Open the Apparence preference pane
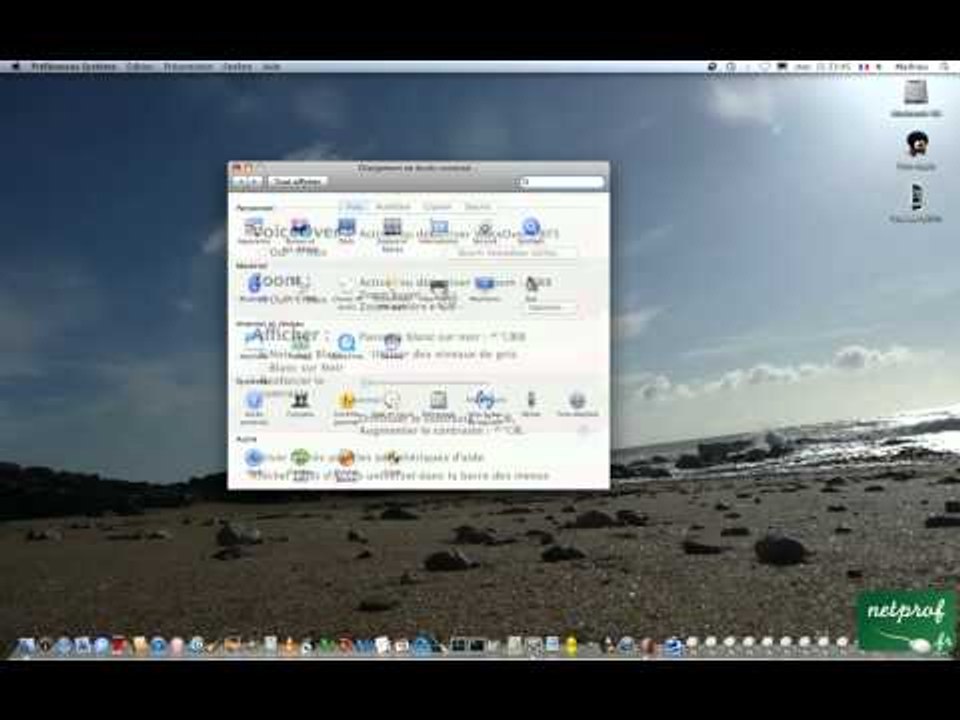The height and width of the screenshot is (720, 960). (x=253, y=231)
